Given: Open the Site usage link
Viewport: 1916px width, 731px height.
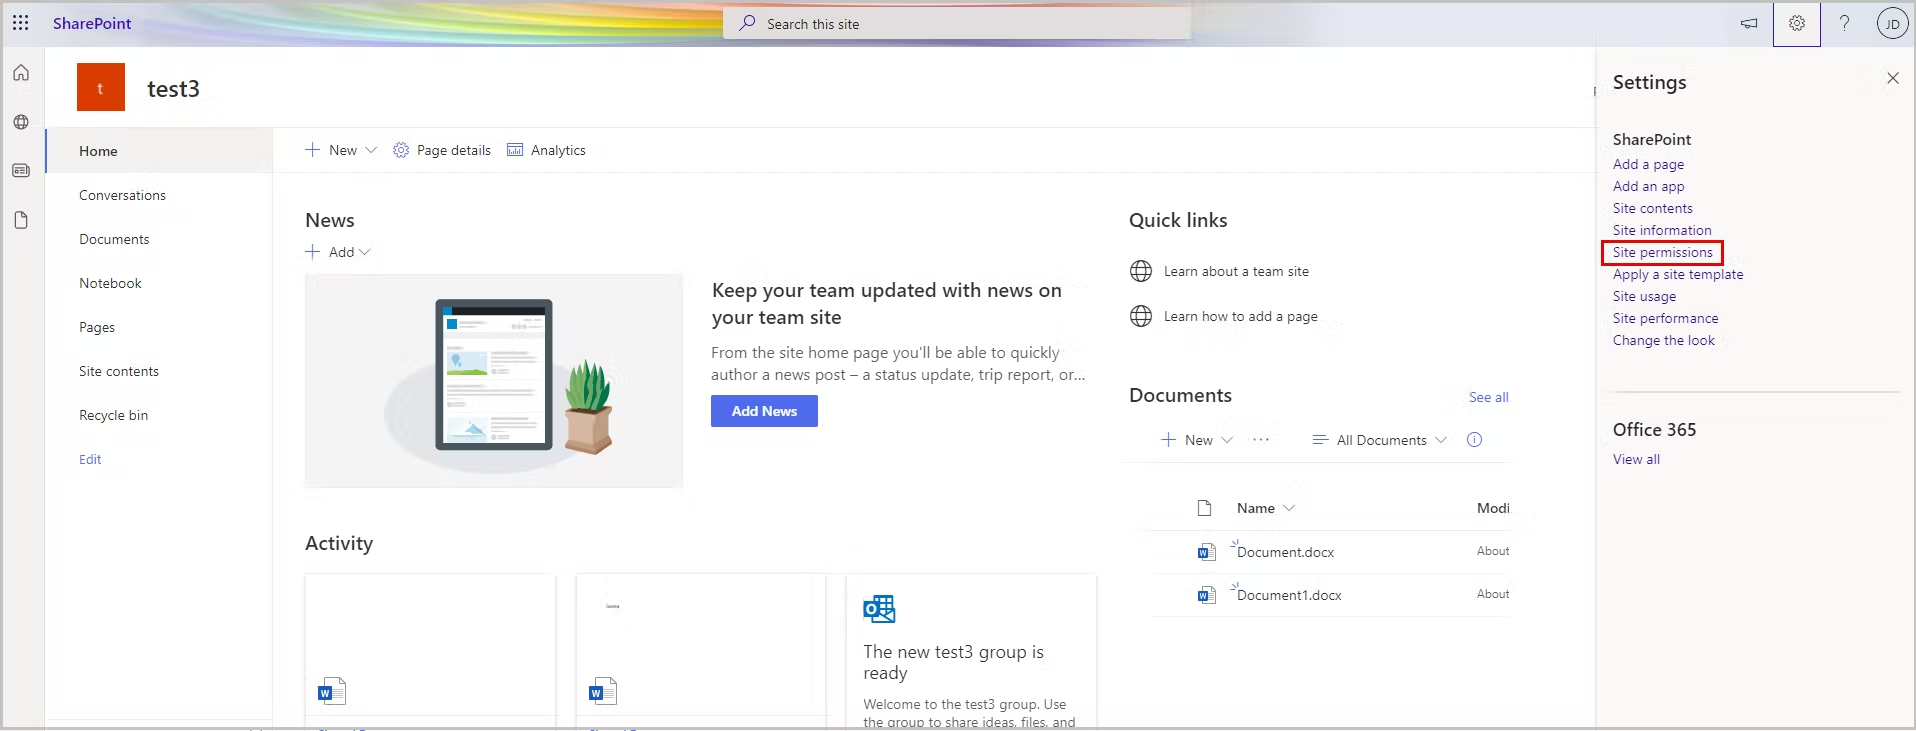Looking at the screenshot, I should tap(1644, 296).
